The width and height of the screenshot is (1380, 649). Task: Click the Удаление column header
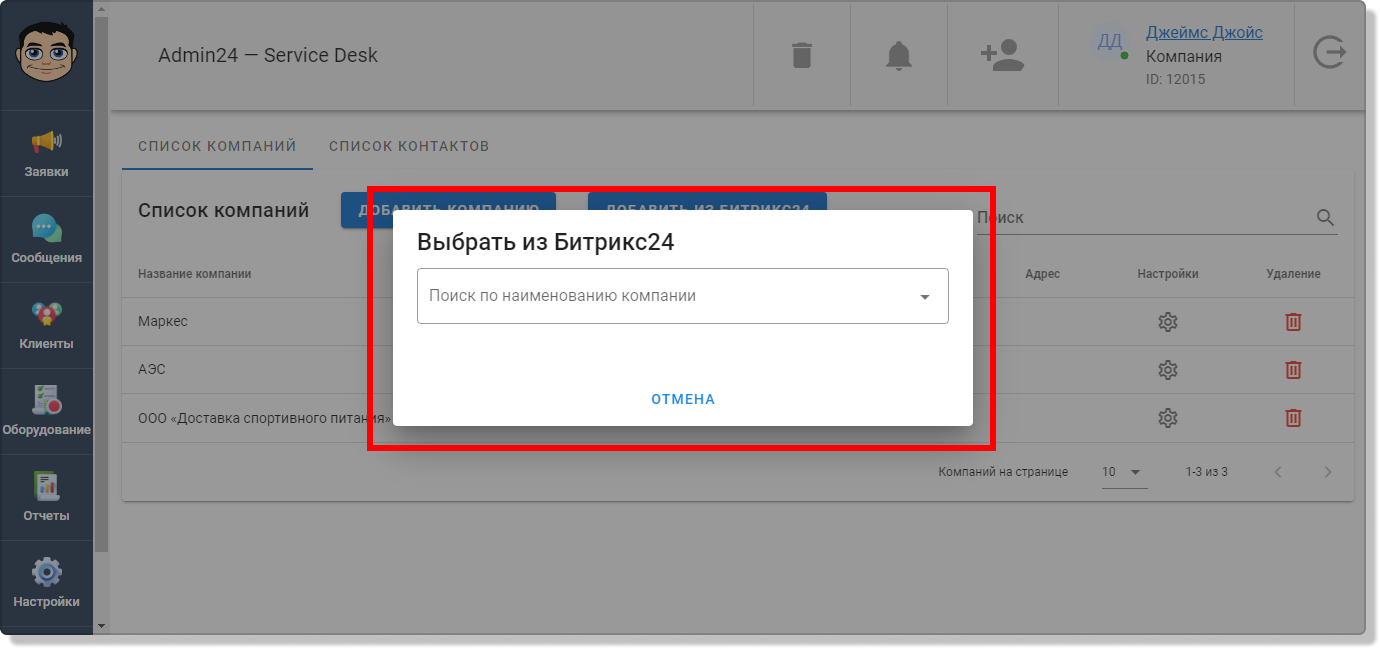tap(1293, 274)
